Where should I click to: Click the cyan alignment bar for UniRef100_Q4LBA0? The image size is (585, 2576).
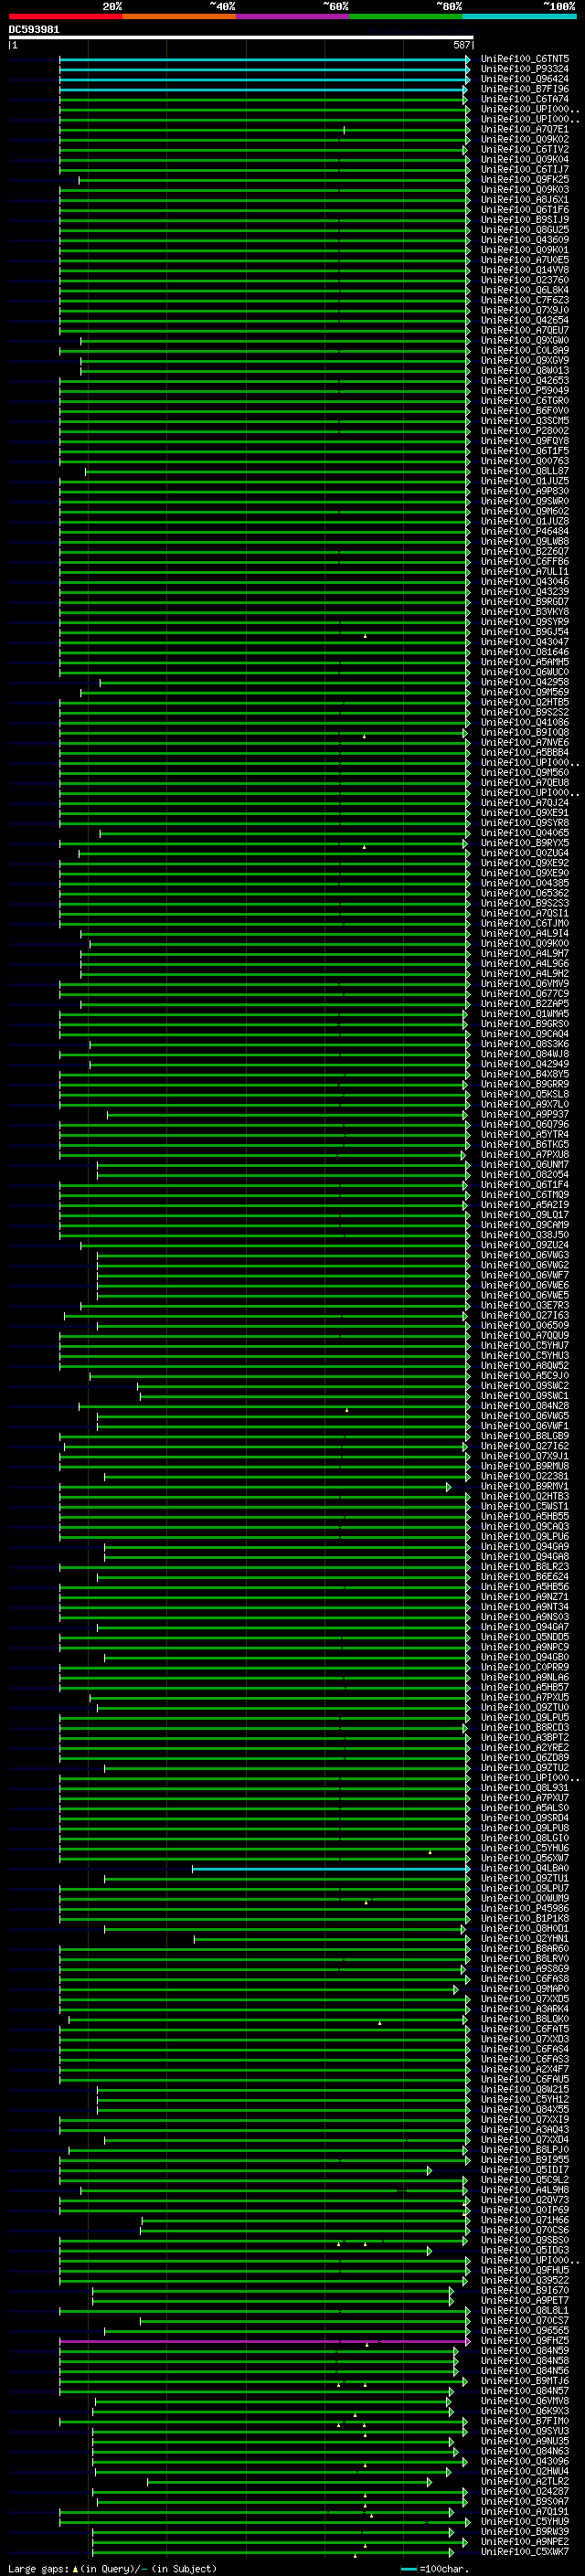(x=330, y=1868)
